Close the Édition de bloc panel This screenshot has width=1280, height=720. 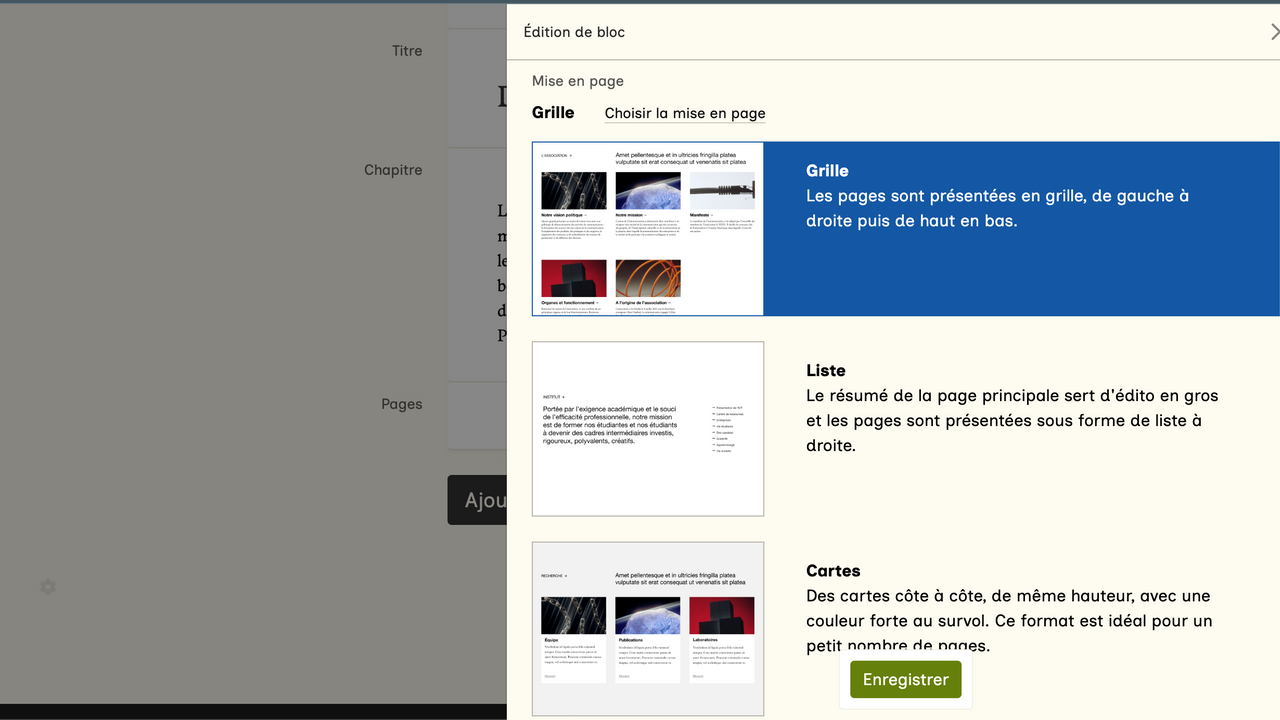point(1273,32)
